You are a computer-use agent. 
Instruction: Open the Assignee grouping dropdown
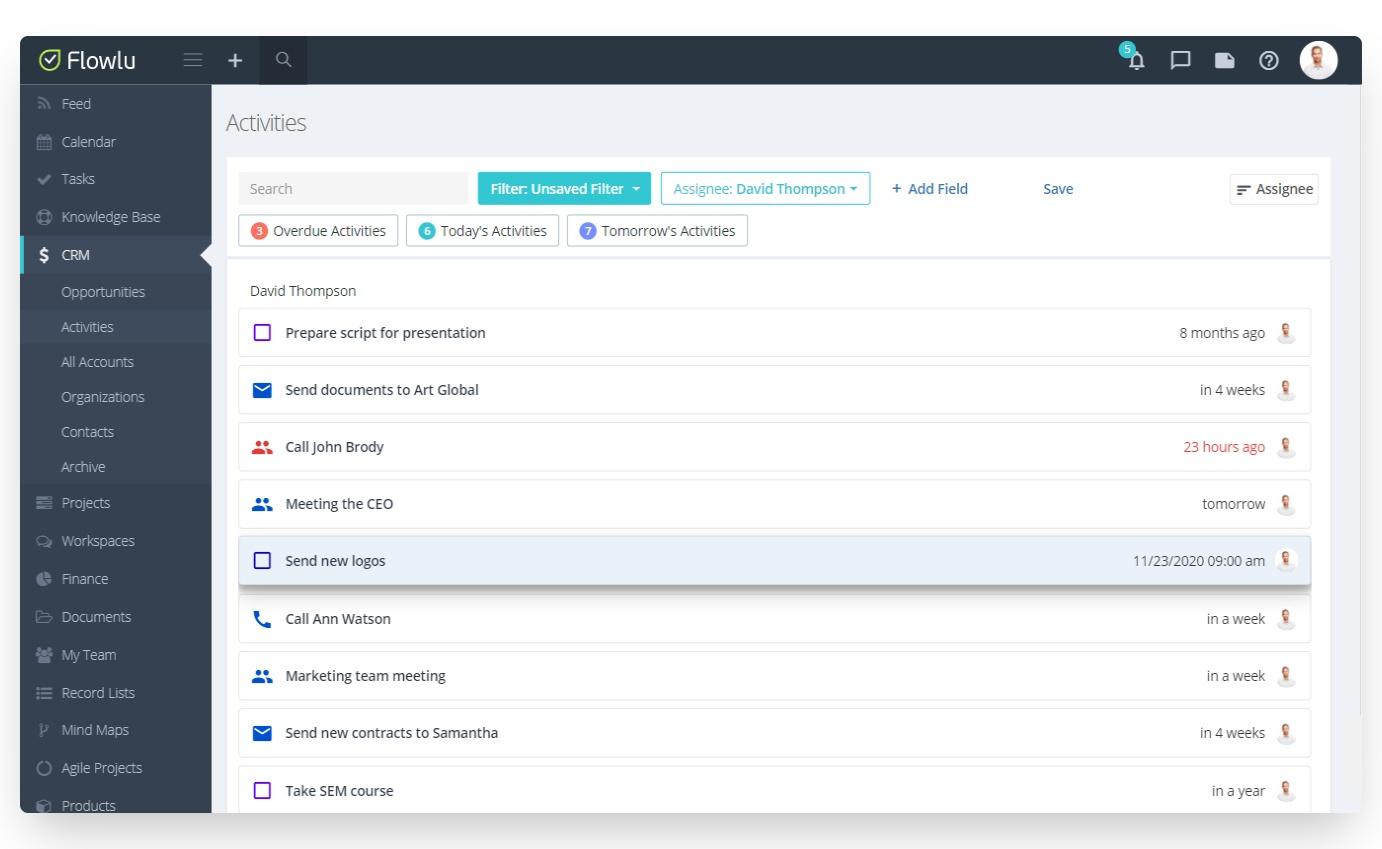(x=1274, y=189)
